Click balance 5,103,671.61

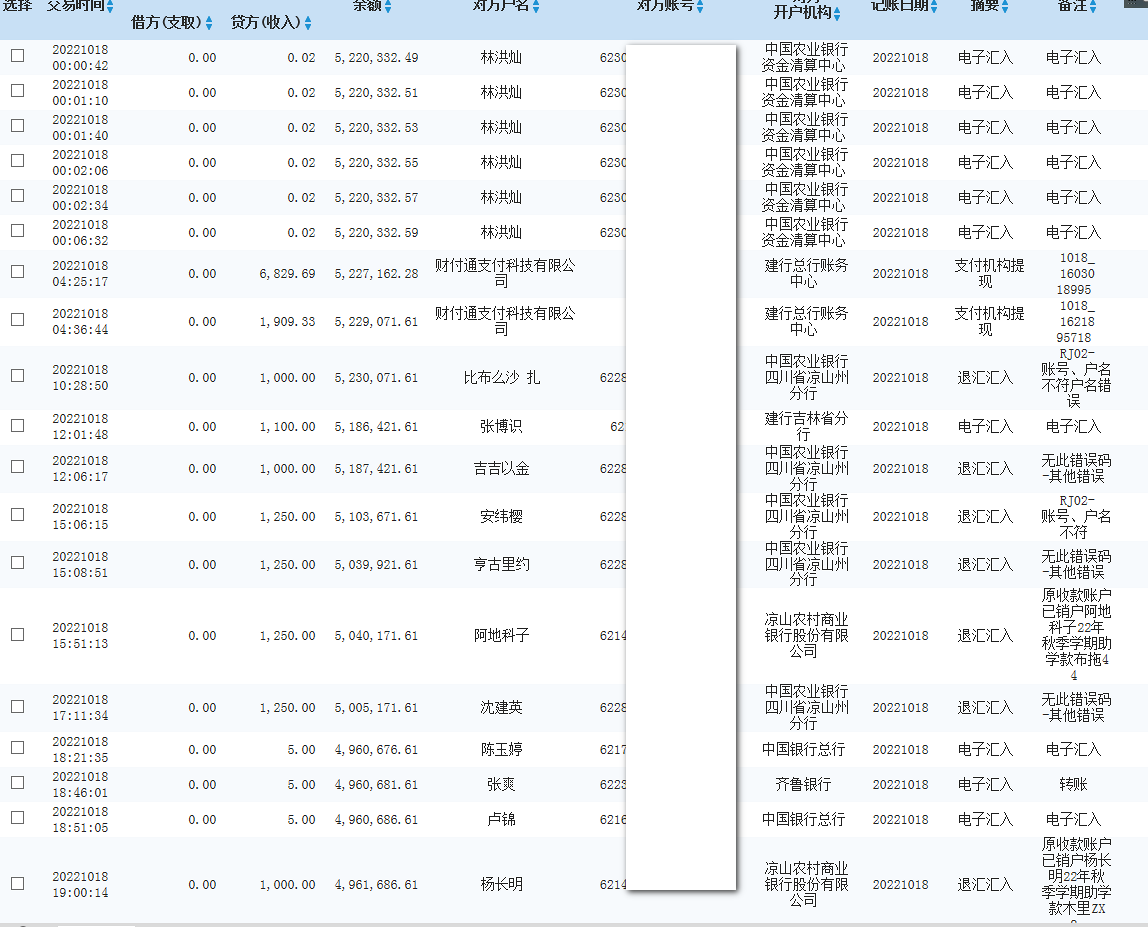pyautogui.click(x=376, y=517)
